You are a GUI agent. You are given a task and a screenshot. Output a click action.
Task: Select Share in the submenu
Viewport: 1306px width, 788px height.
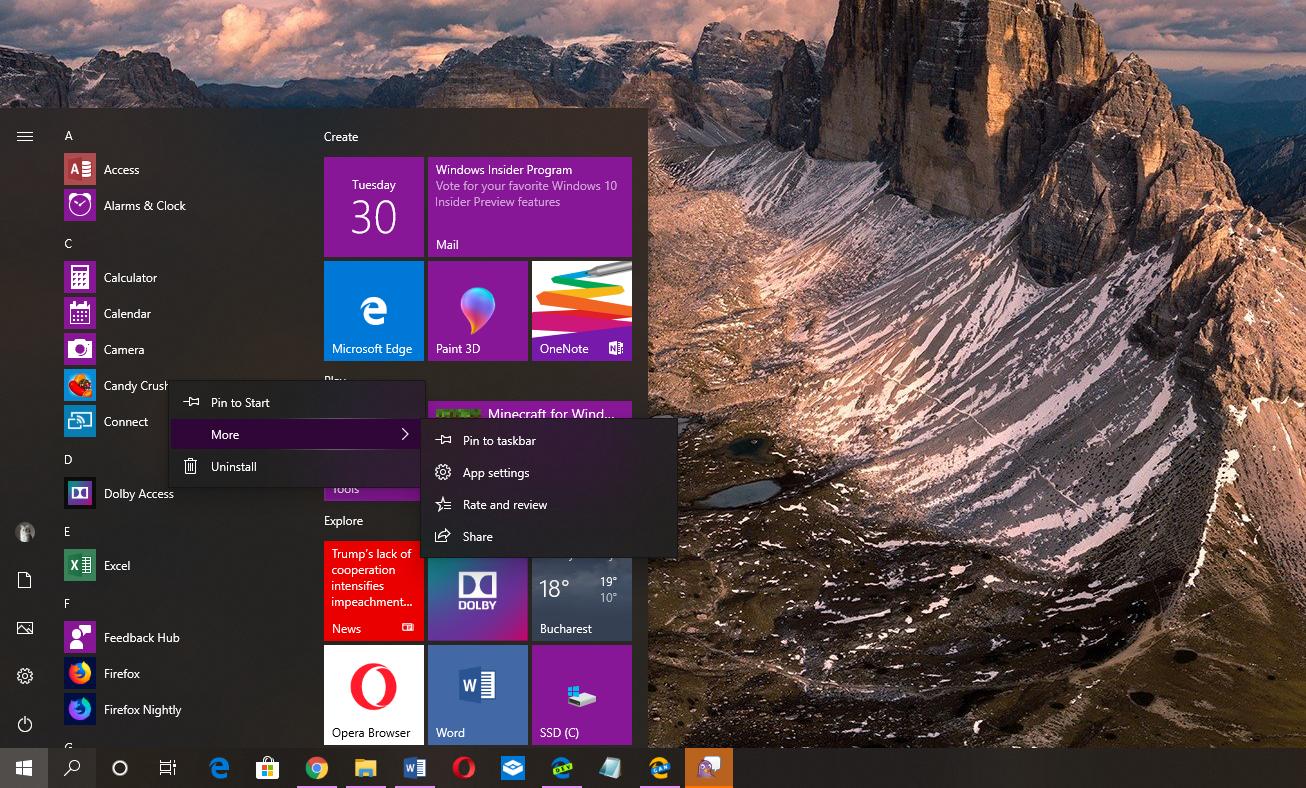tap(549, 537)
